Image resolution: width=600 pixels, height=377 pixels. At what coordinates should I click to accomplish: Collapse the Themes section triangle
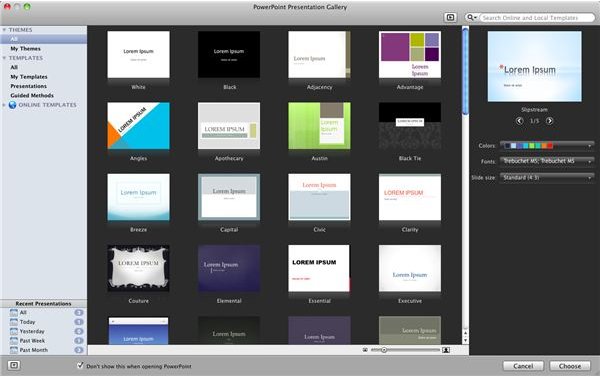pyautogui.click(x=4, y=30)
